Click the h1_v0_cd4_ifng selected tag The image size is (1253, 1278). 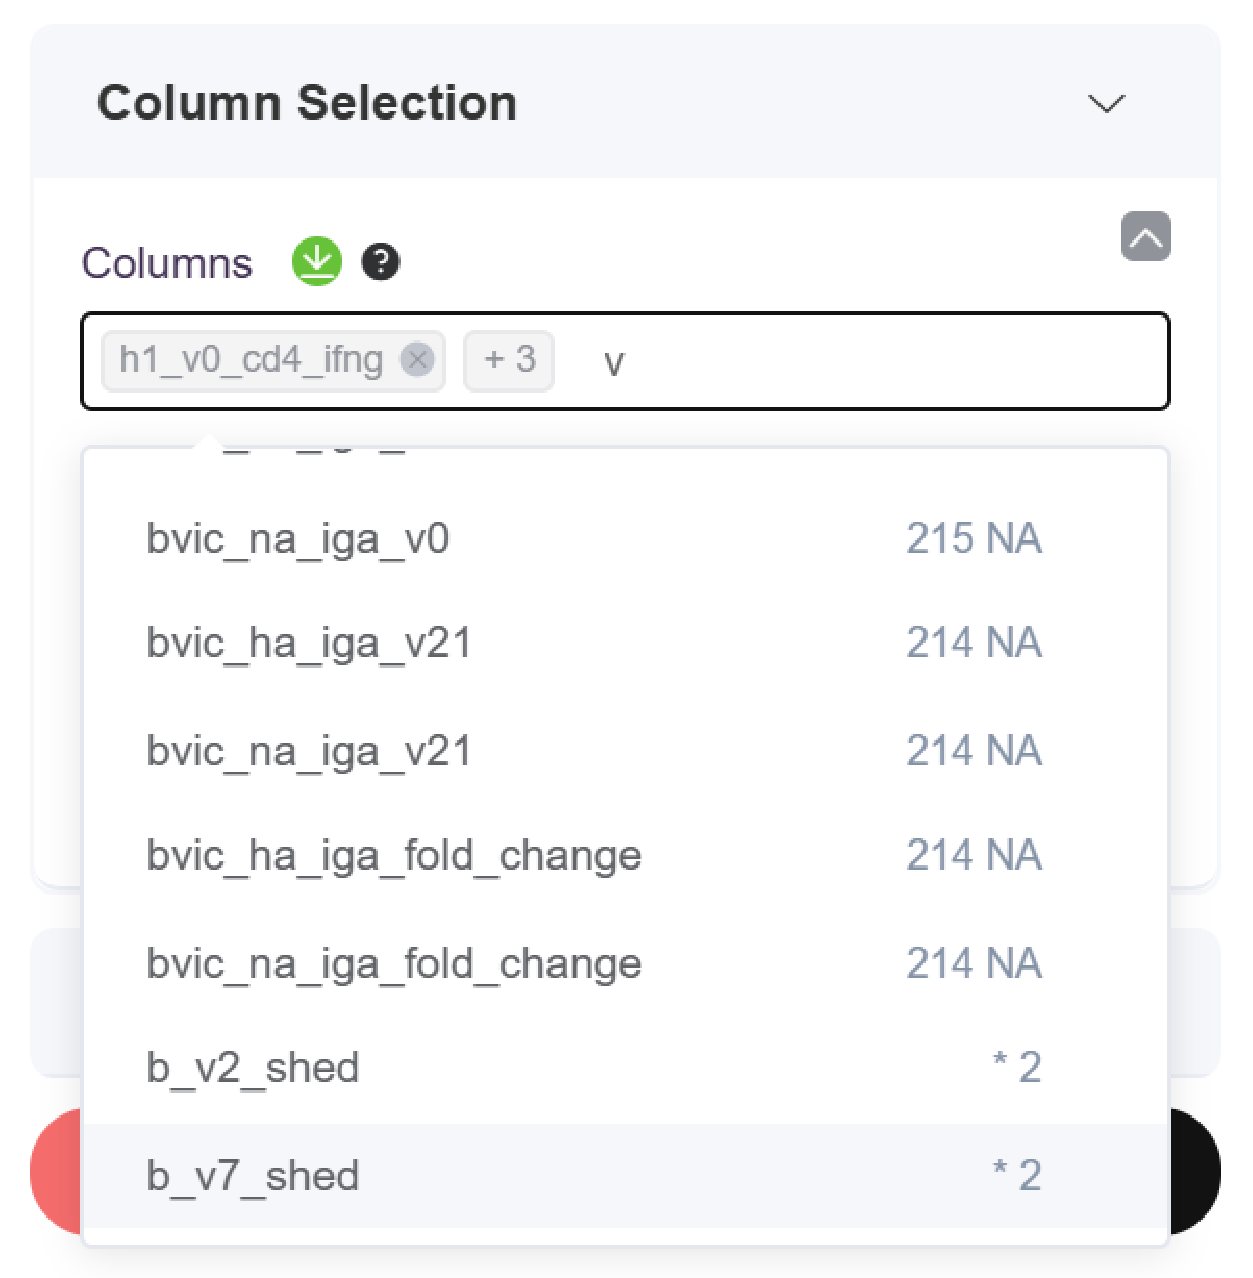click(250, 359)
